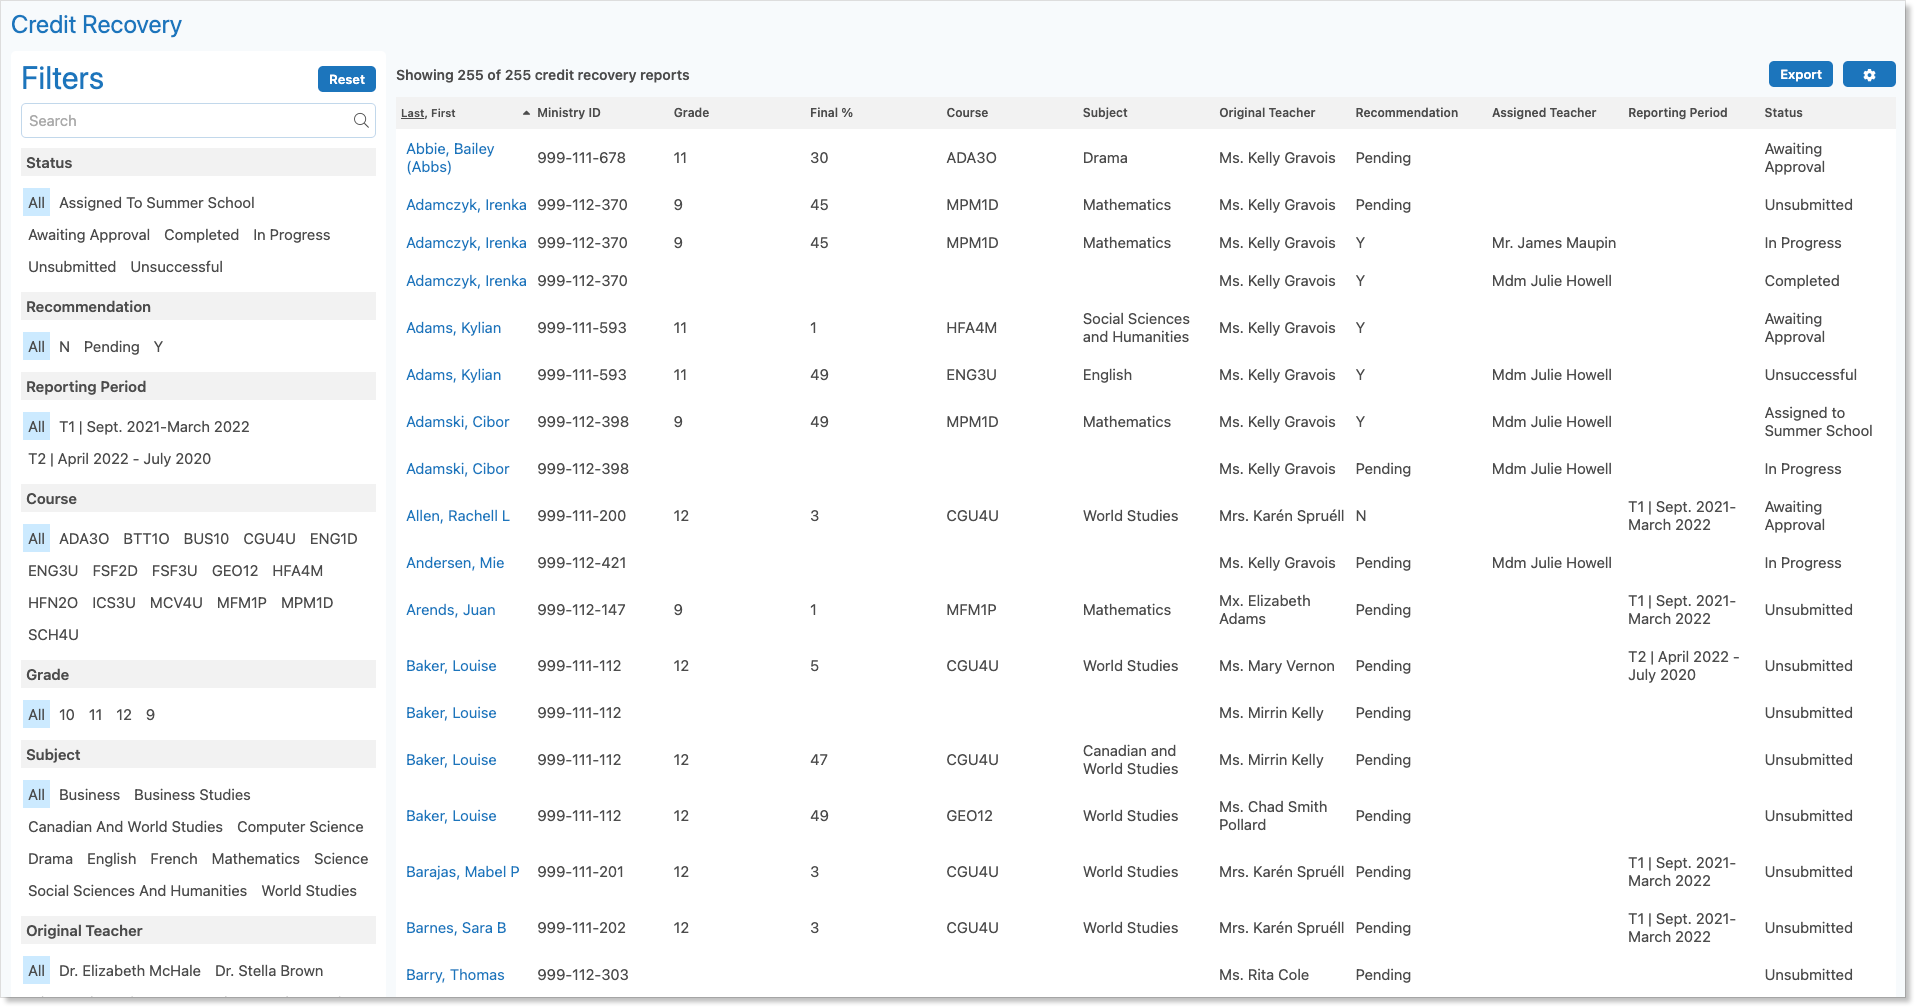
Task: Filter grade by 9
Action: pyautogui.click(x=150, y=715)
